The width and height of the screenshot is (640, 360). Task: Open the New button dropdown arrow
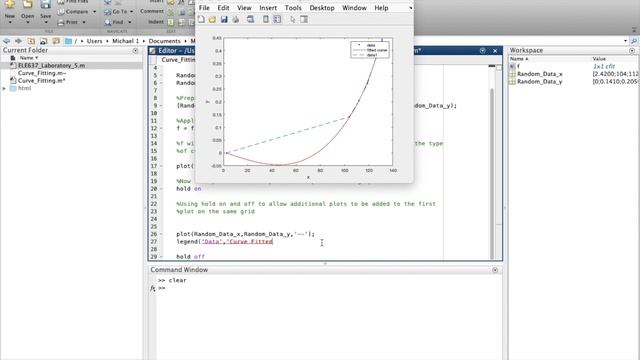coord(10,22)
